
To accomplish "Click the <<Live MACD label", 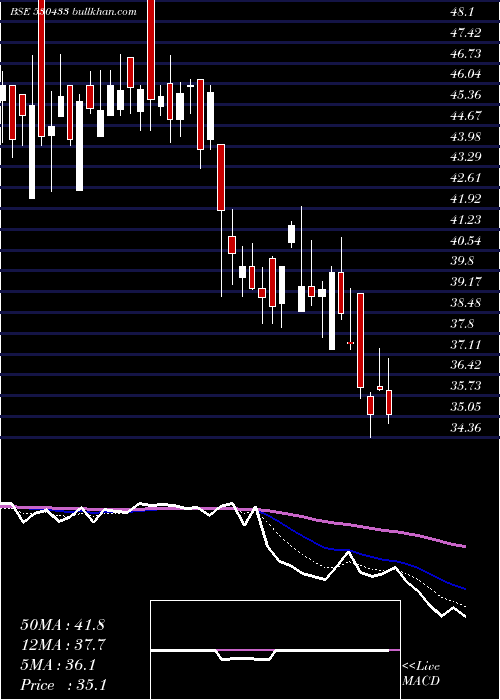I will (x=421, y=674).
